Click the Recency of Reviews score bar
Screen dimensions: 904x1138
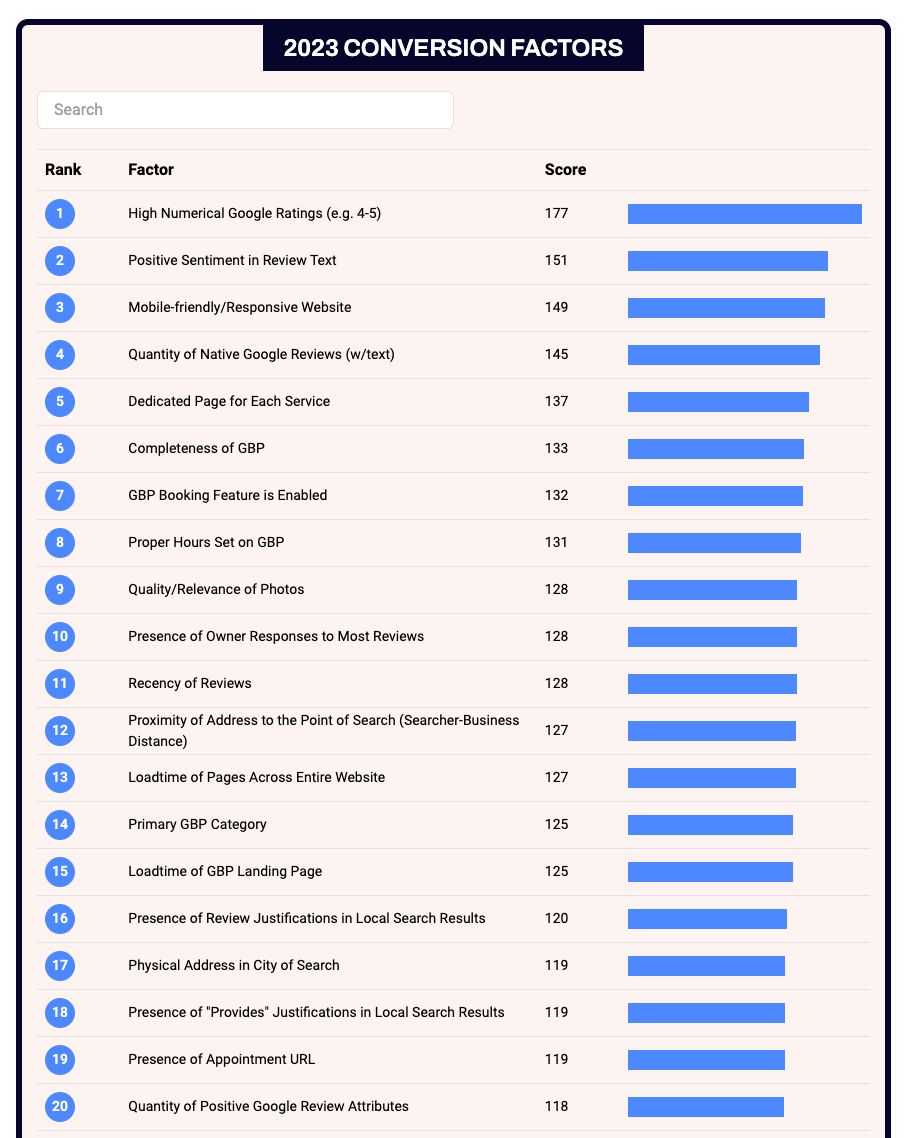click(x=712, y=684)
